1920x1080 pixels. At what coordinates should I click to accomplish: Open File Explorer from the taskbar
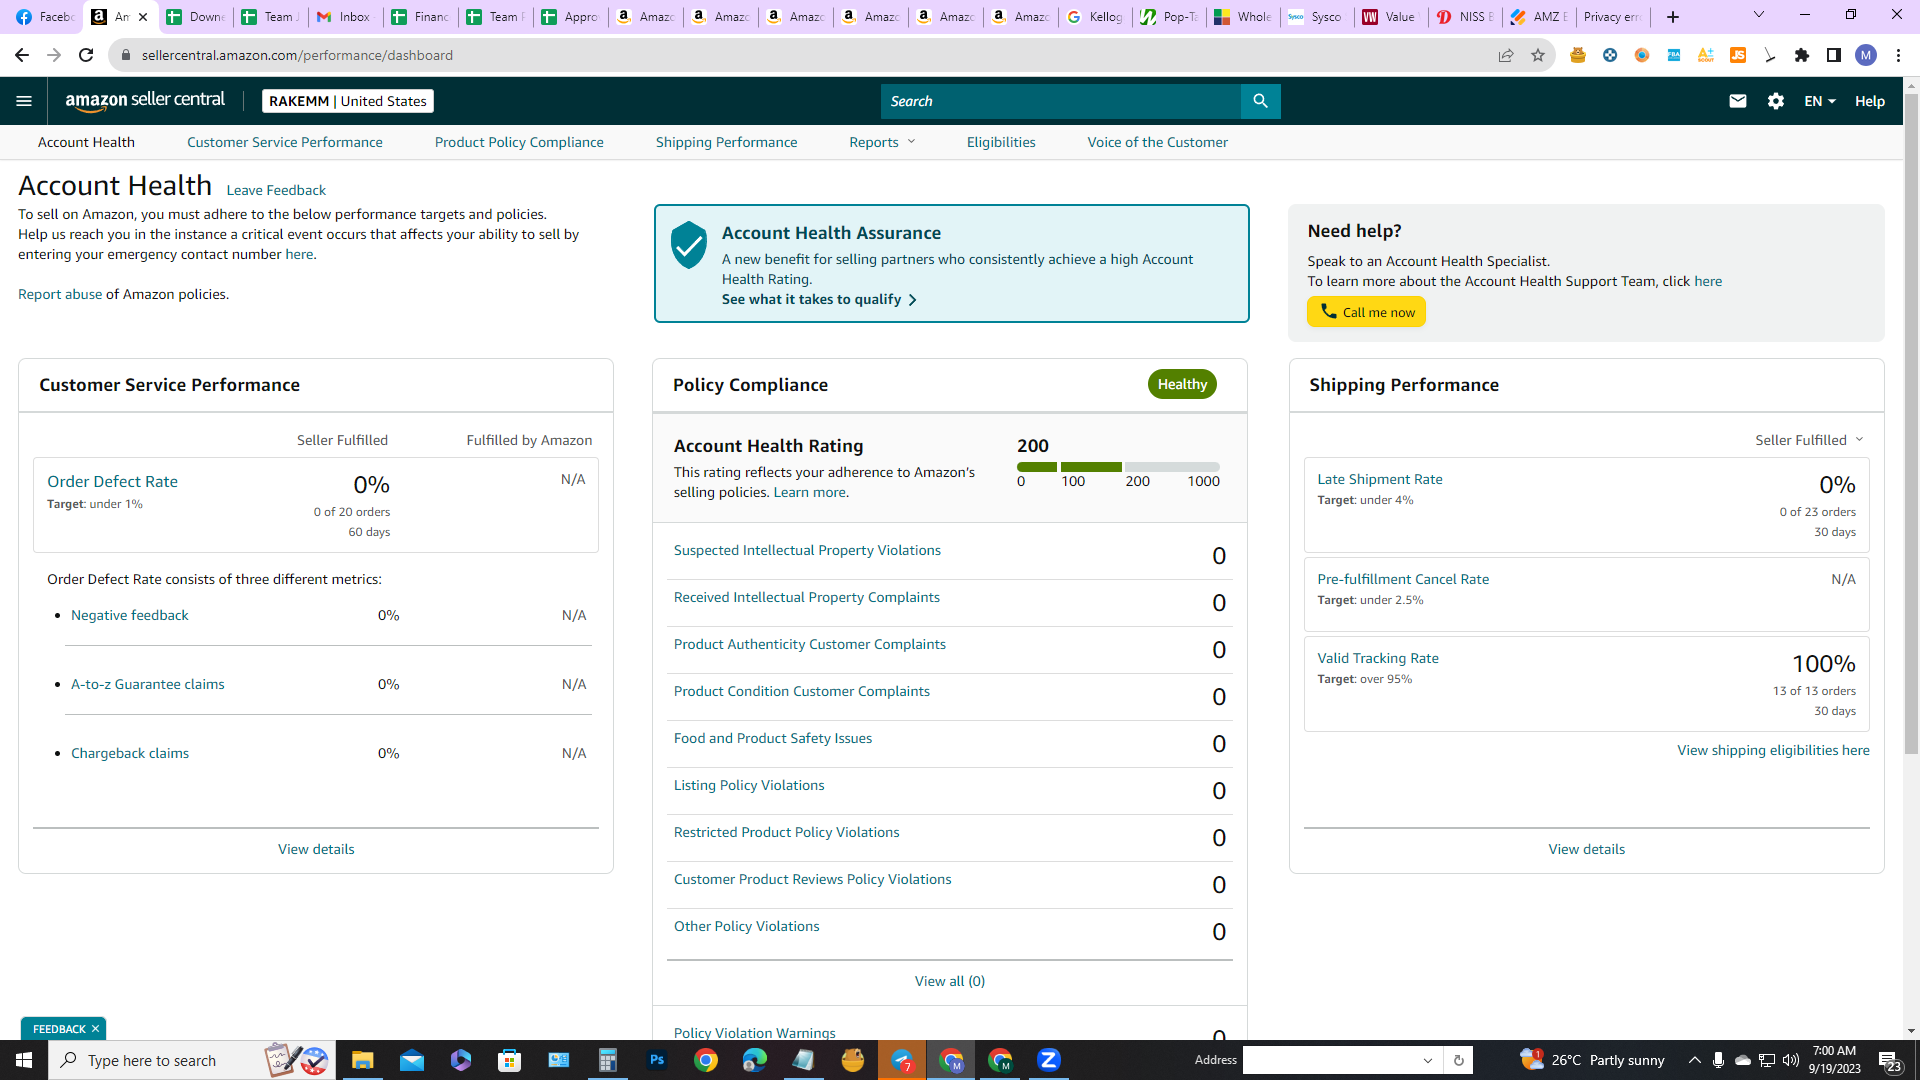(362, 1060)
